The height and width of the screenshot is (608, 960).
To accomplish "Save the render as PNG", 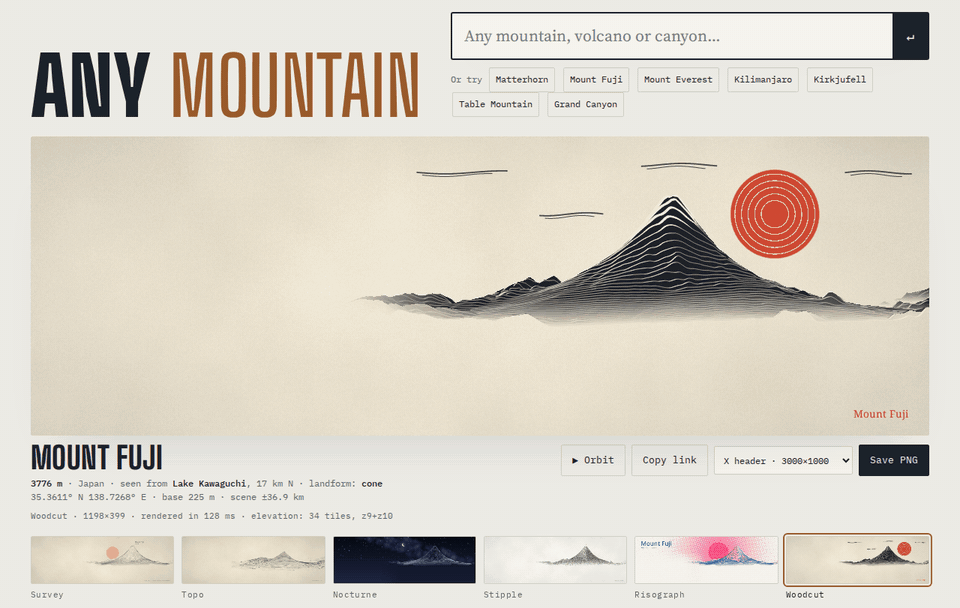I will click(x=893, y=460).
